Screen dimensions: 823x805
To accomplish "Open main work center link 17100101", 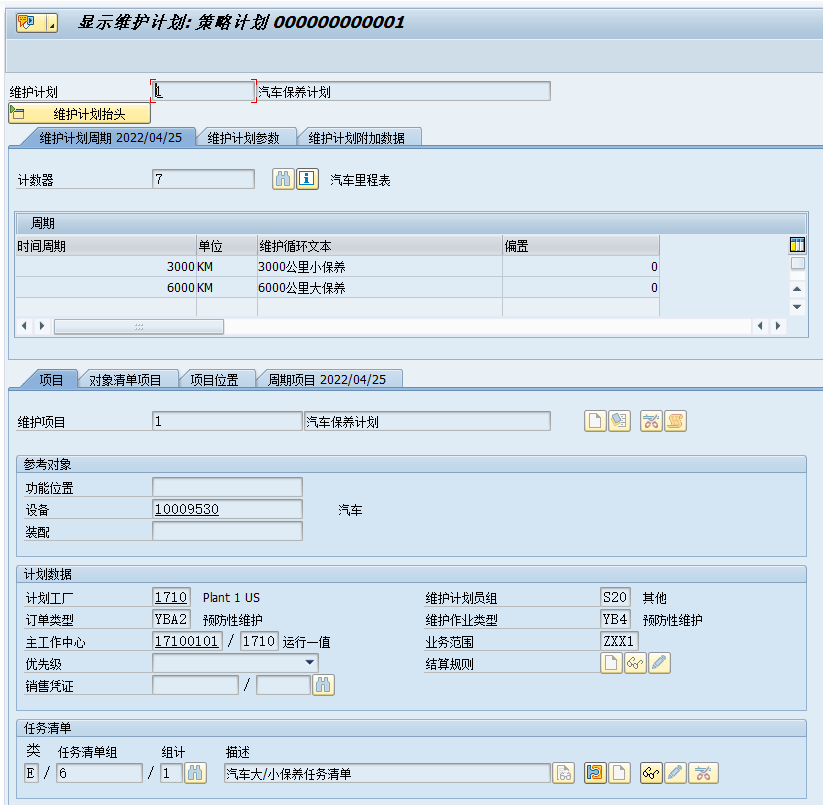I will [187, 641].
